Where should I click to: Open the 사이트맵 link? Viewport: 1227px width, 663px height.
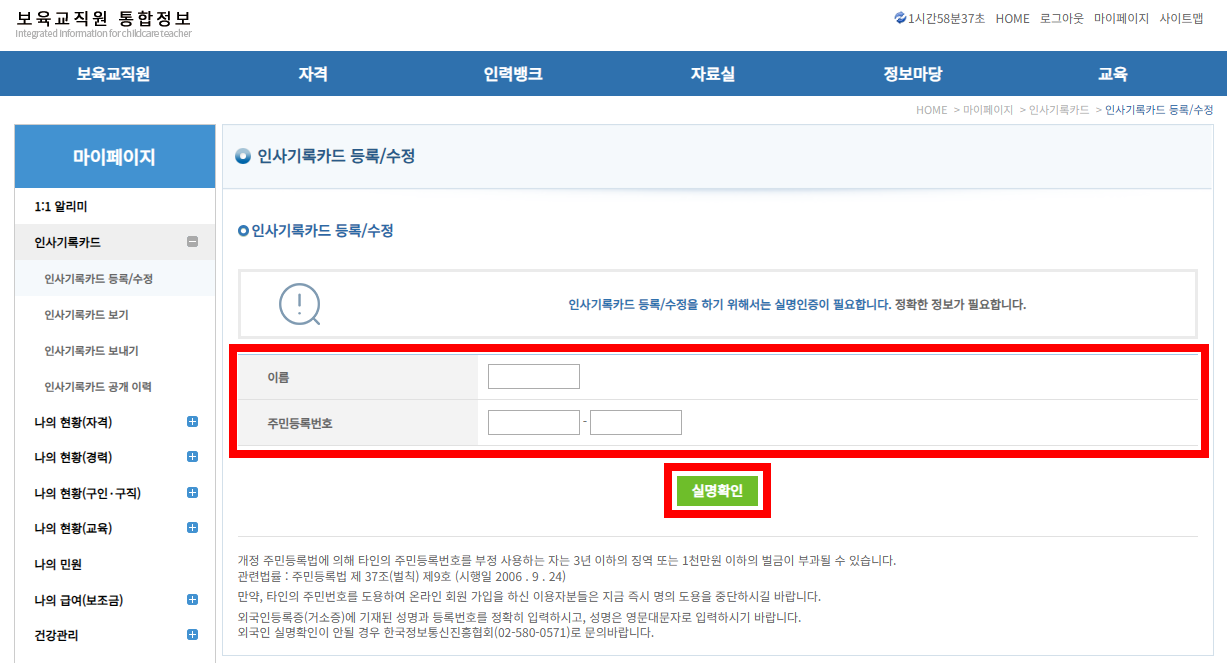[x=1181, y=19]
